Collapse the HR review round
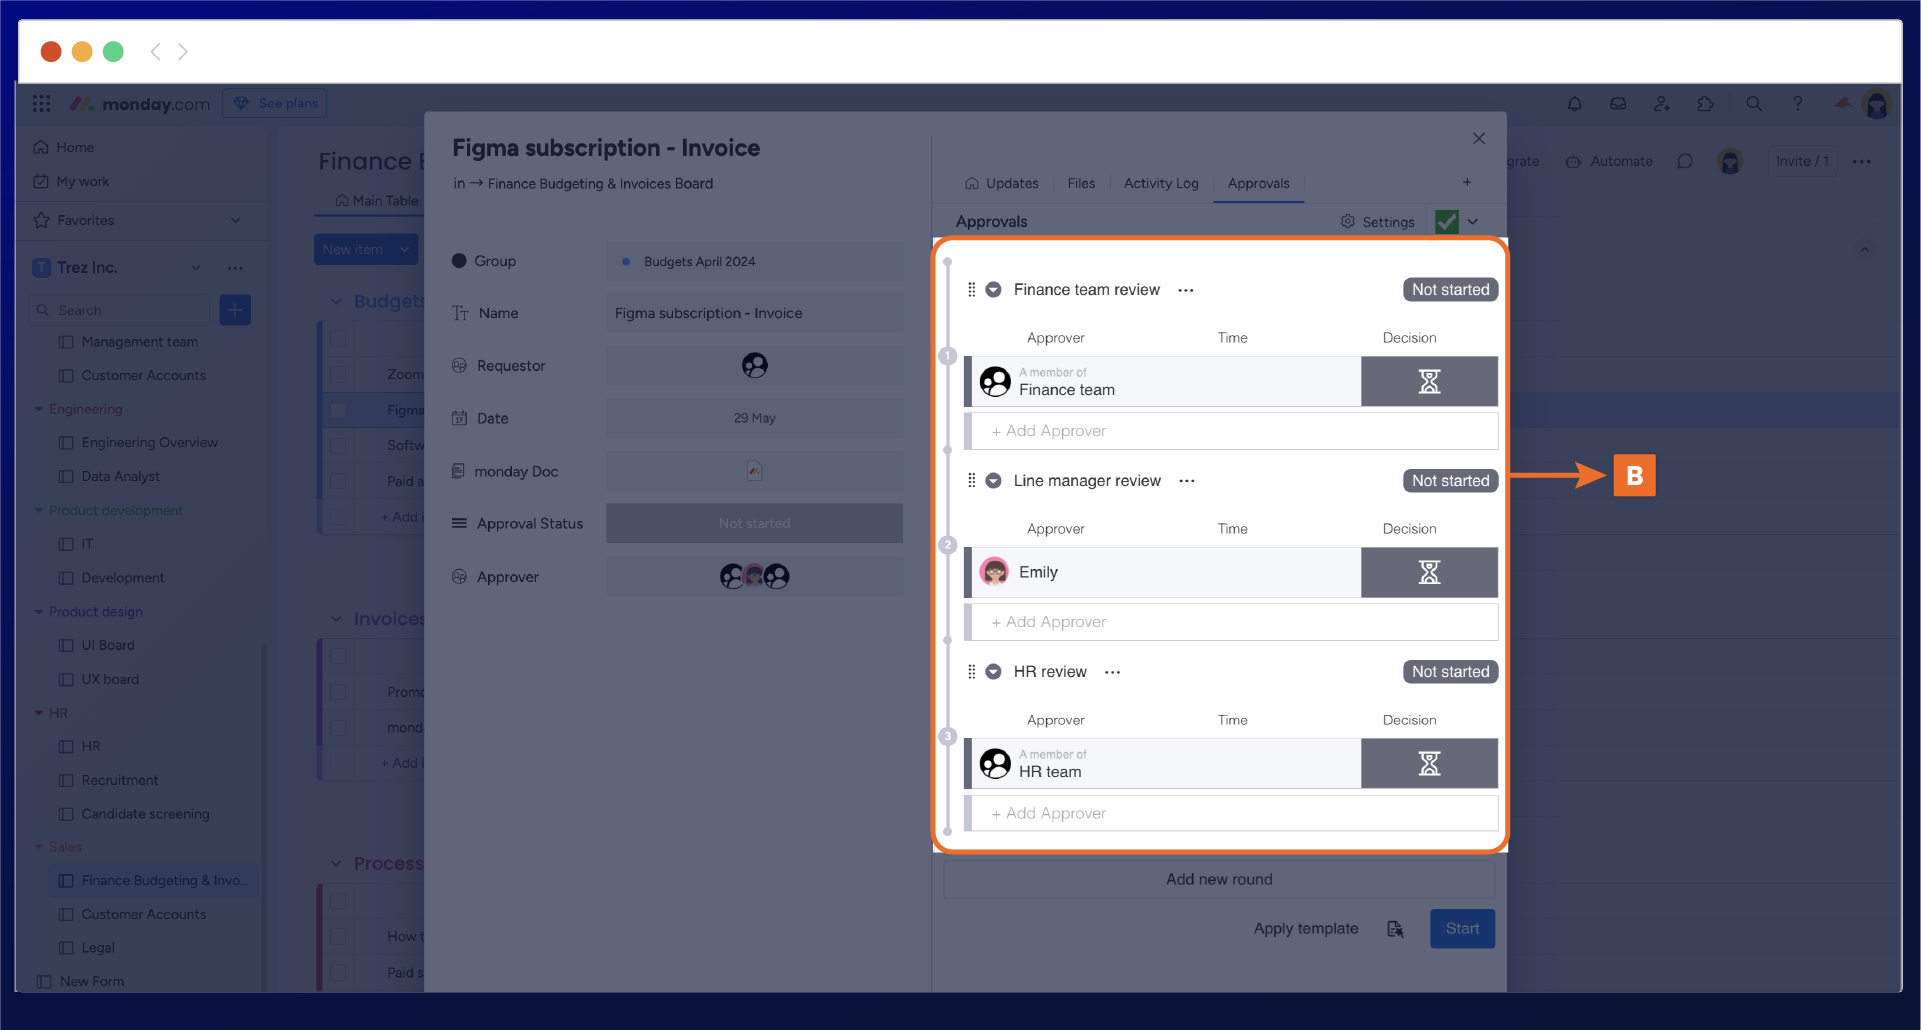 993,672
